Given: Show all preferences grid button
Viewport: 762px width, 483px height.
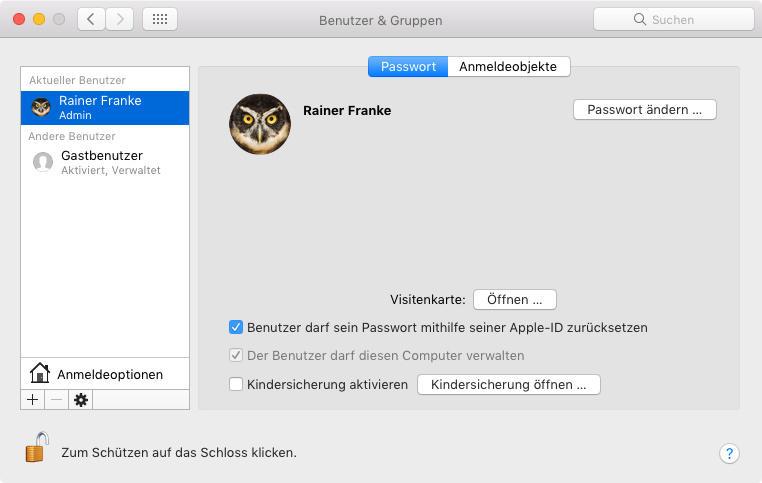Looking at the screenshot, I should coord(160,19).
